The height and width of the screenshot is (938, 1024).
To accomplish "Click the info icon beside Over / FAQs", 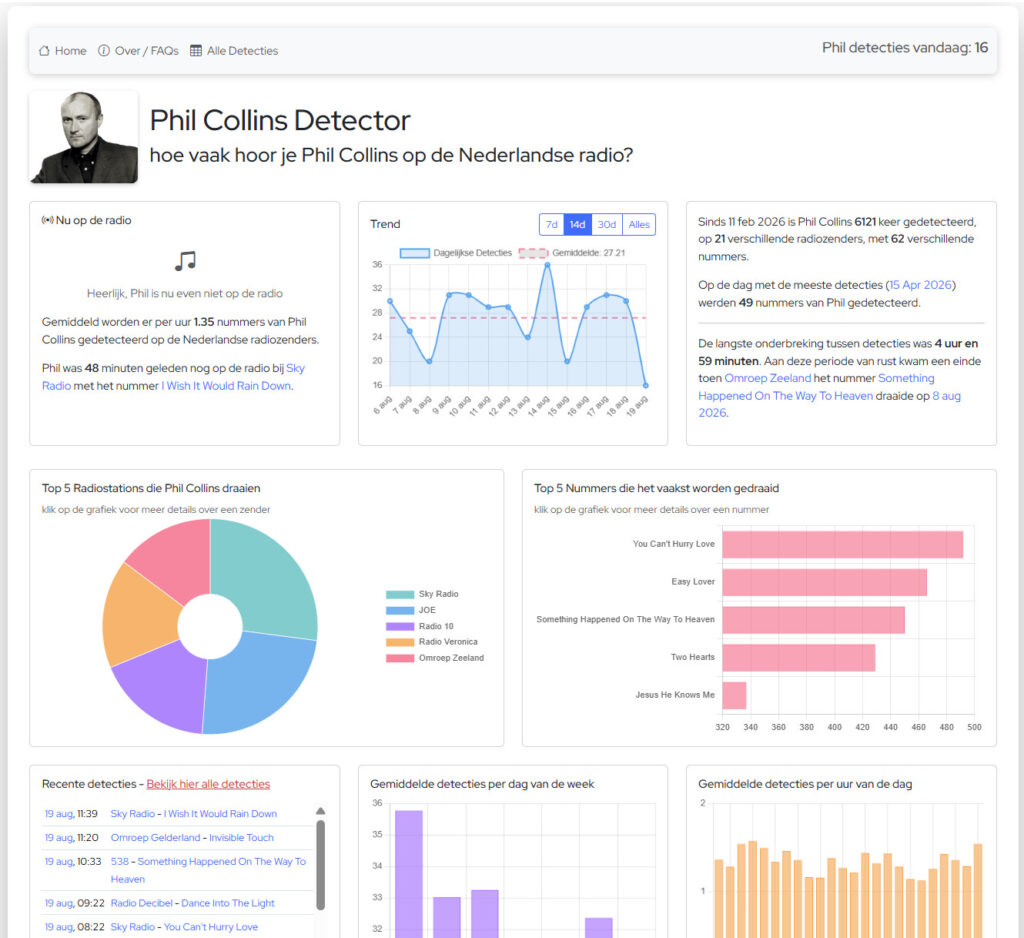I will click(x=104, y=51).
